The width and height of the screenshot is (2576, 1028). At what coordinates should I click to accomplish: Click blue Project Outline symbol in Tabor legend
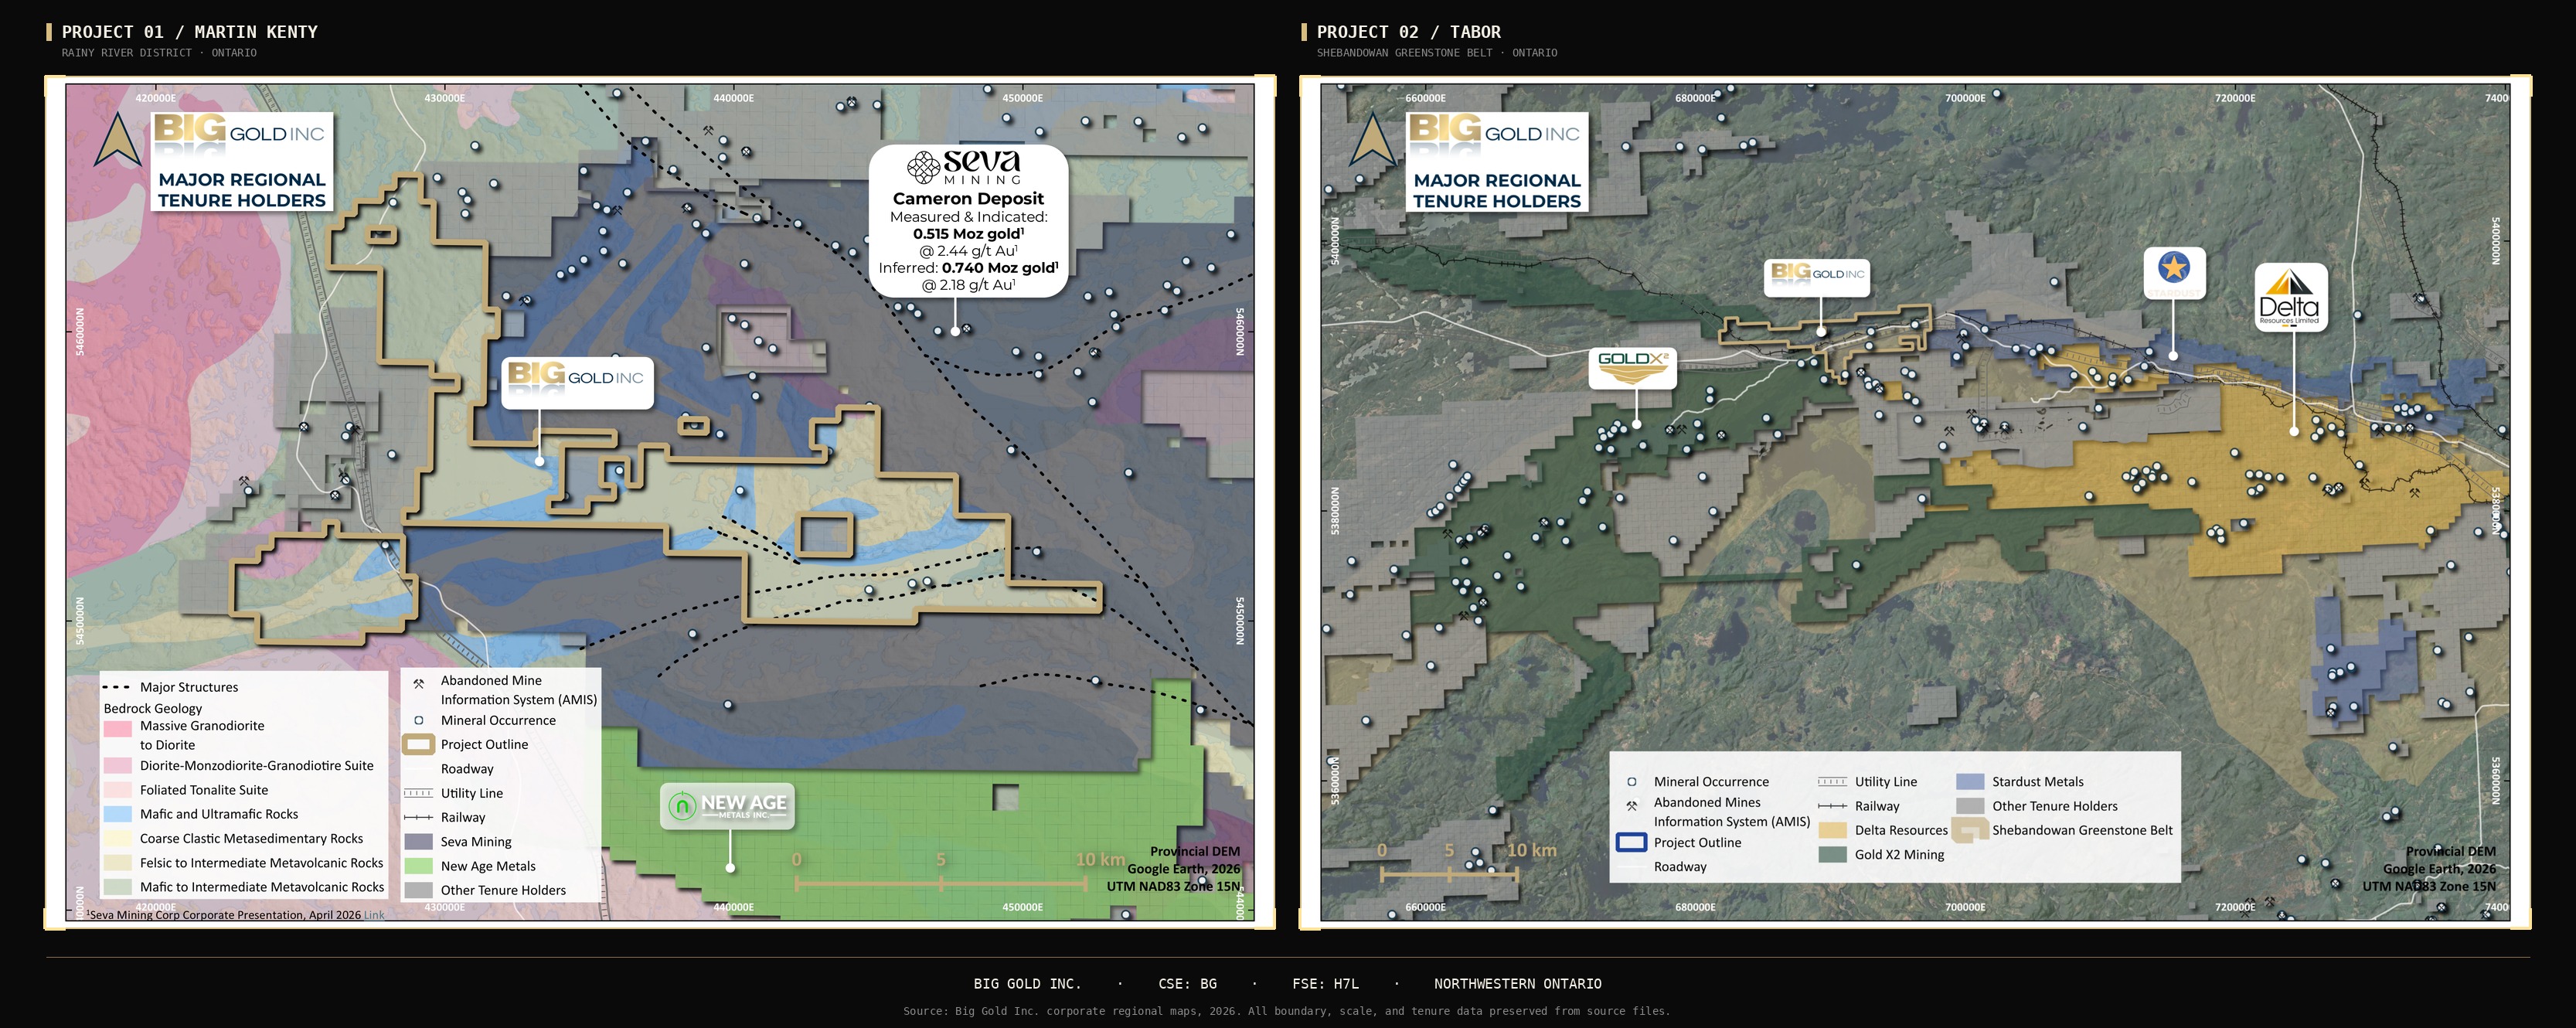tap(1631, 842)
